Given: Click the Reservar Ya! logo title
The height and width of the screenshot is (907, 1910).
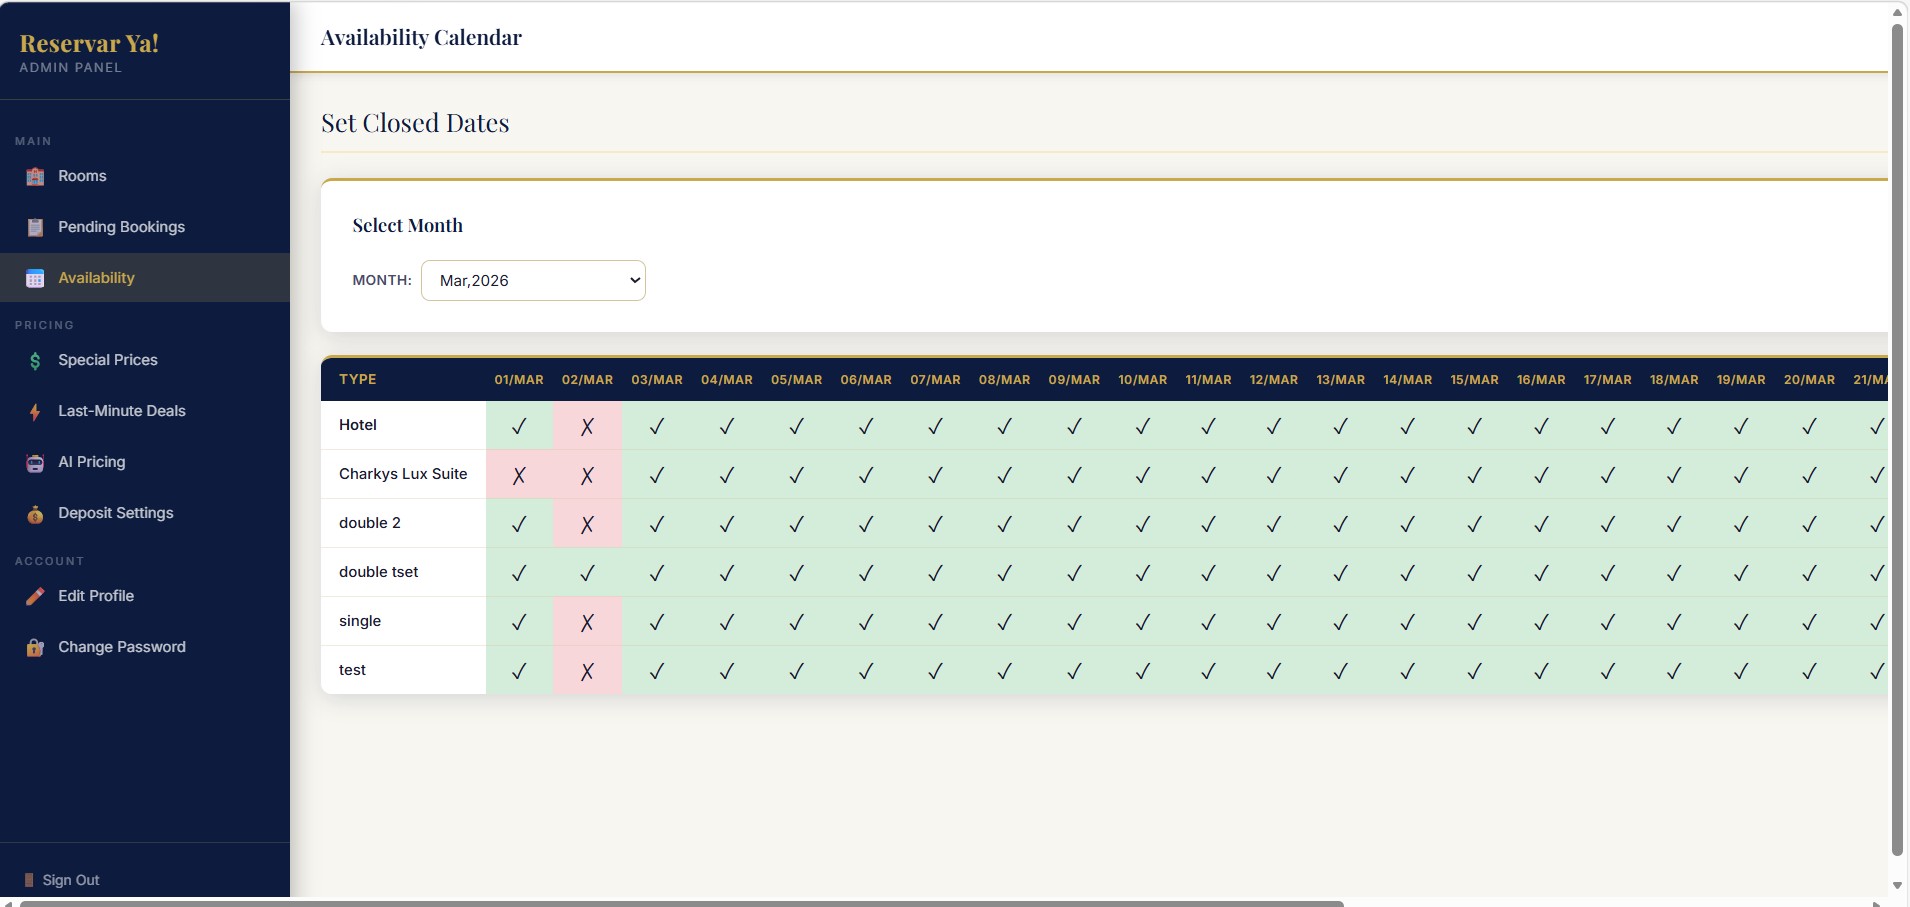Looking at the screenshot, I should (x=89, y=43).
